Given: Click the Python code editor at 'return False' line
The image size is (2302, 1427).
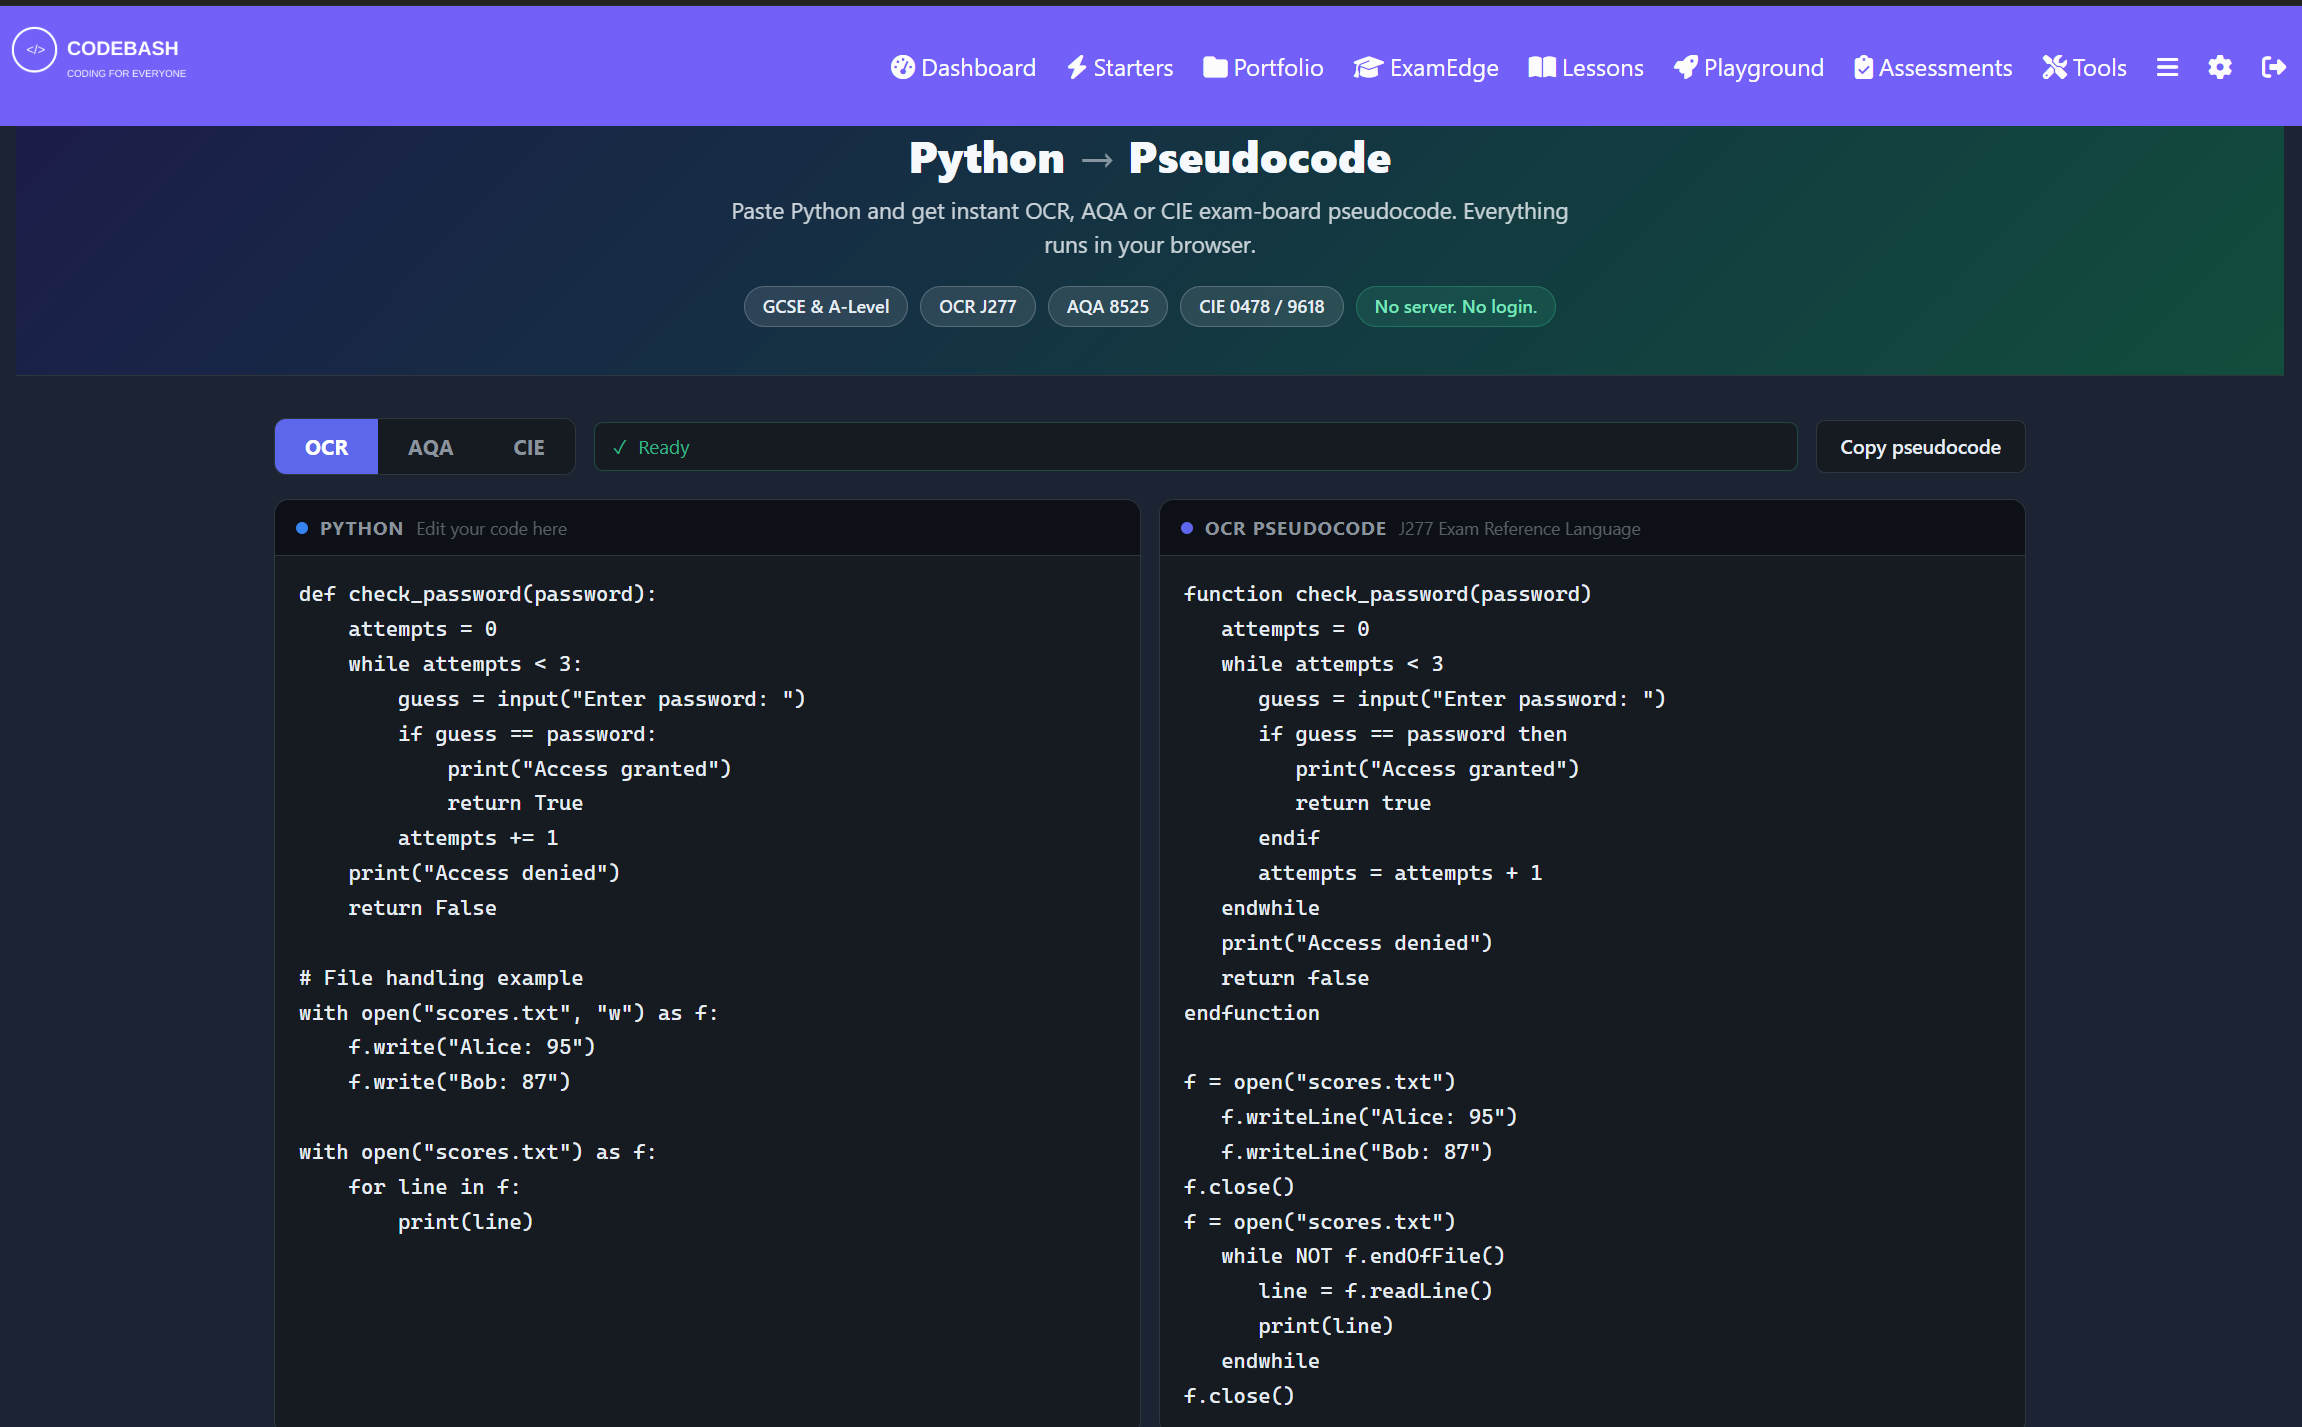Looking at the screenshot, I should pos(422,908).
